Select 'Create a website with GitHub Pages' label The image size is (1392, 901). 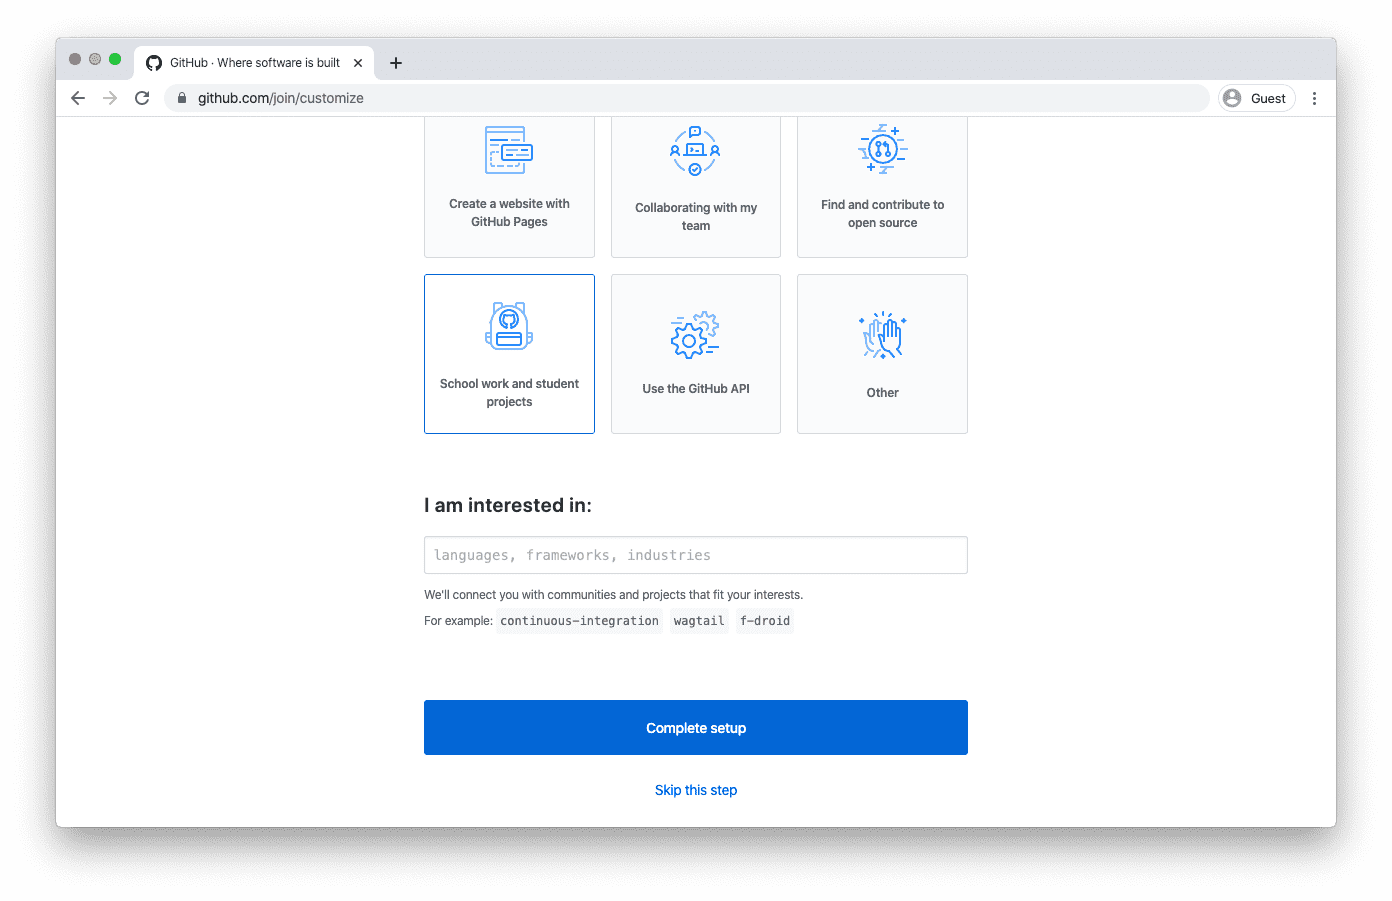coord(509,213)
